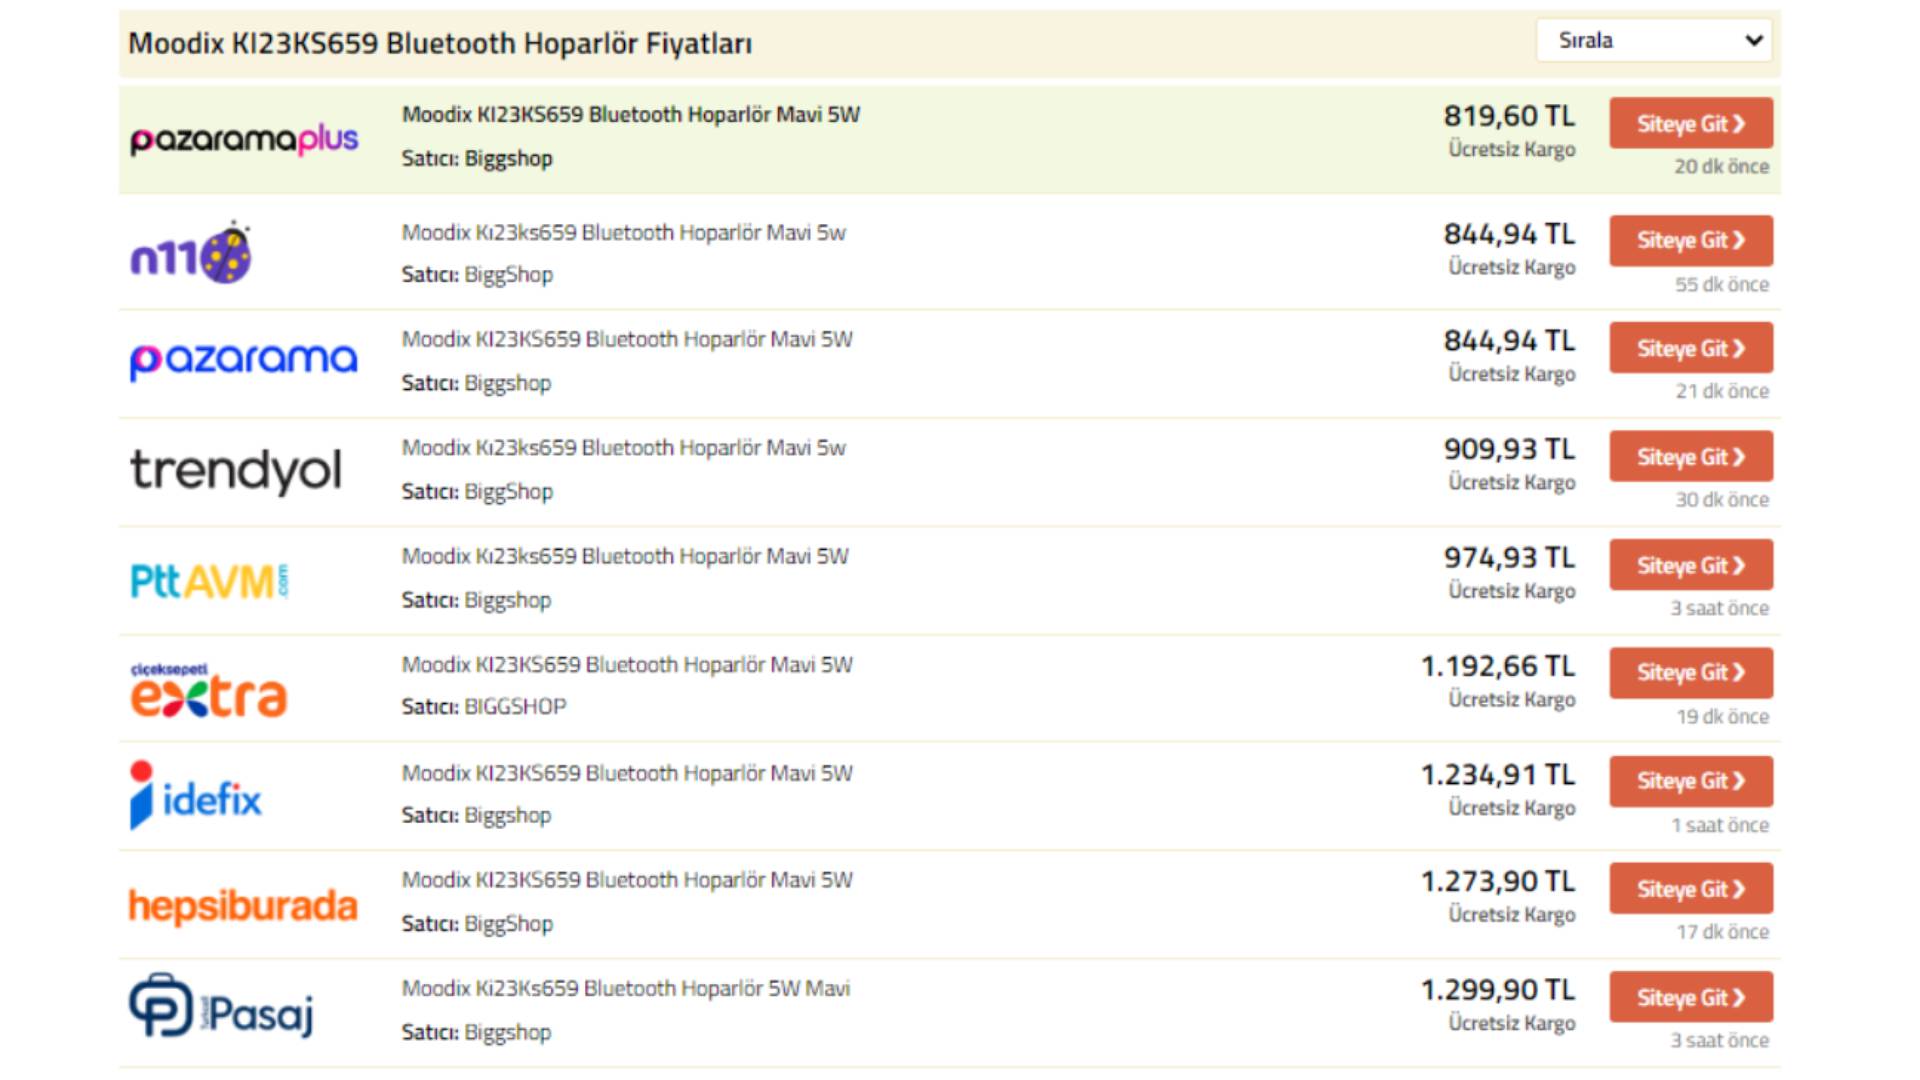The height and width of the screenshot is (1080, 1920).
Task: Click the hepsiburada store logo
Action: point(243,906)
